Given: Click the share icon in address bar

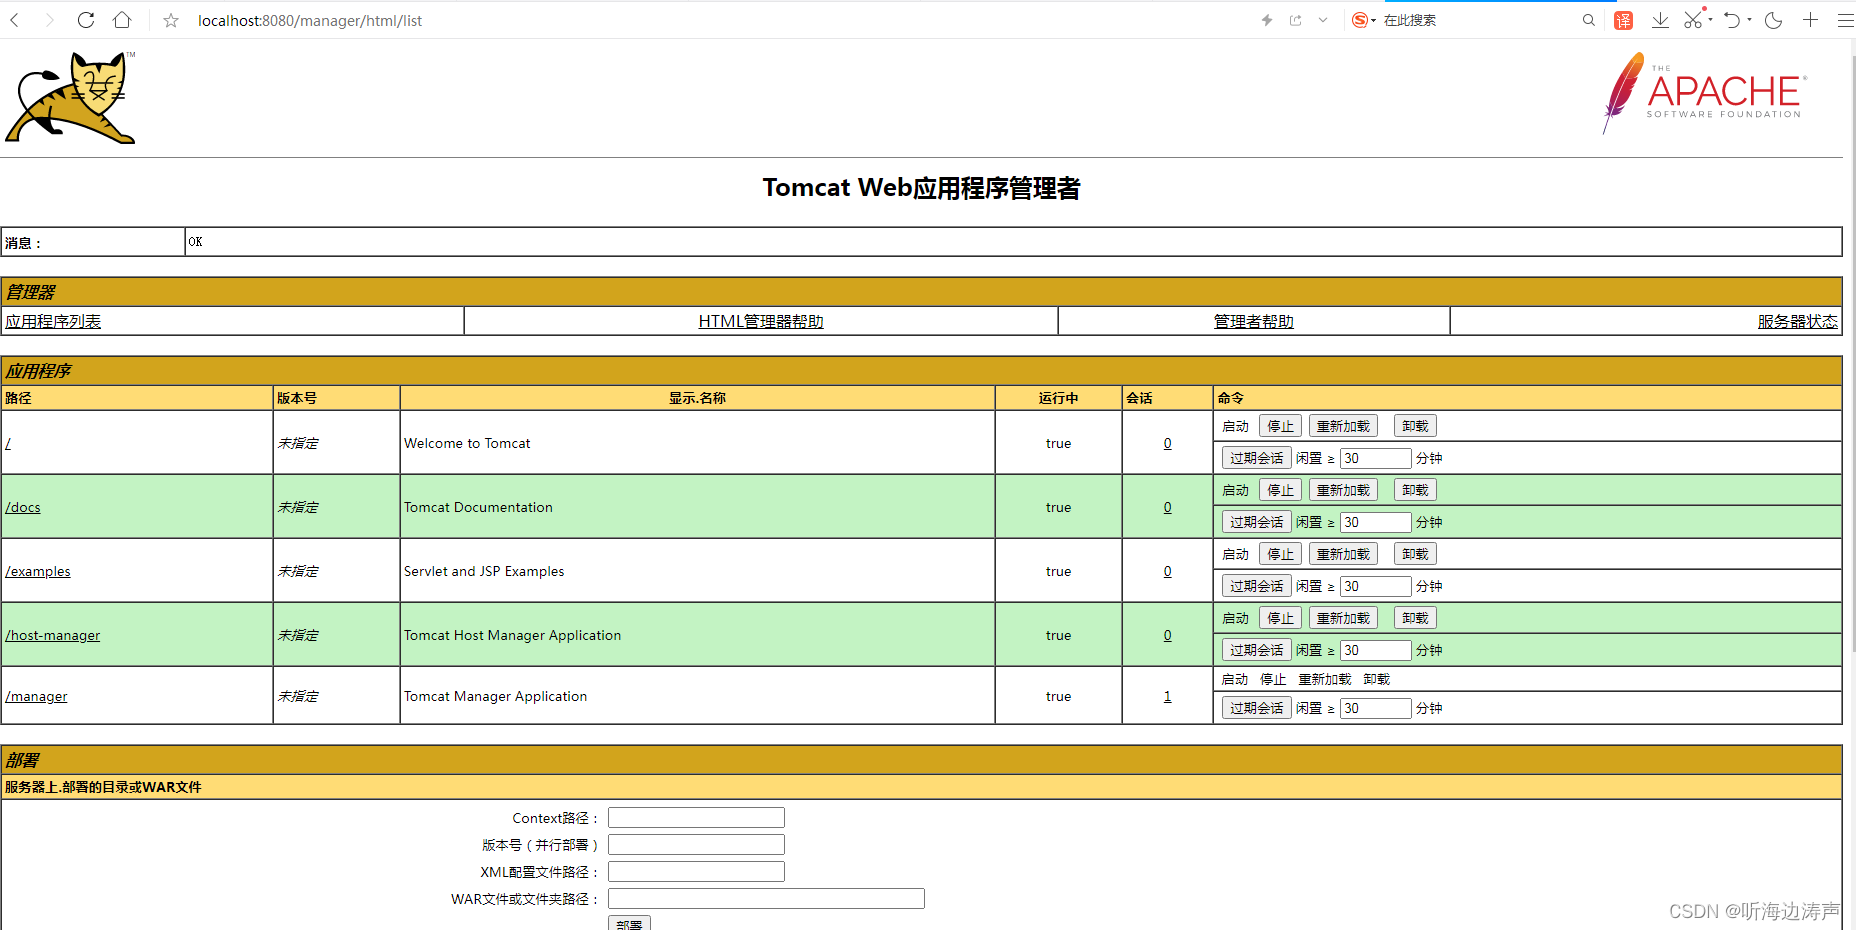Looking at the screenshot, I should tap(1296, 20).
